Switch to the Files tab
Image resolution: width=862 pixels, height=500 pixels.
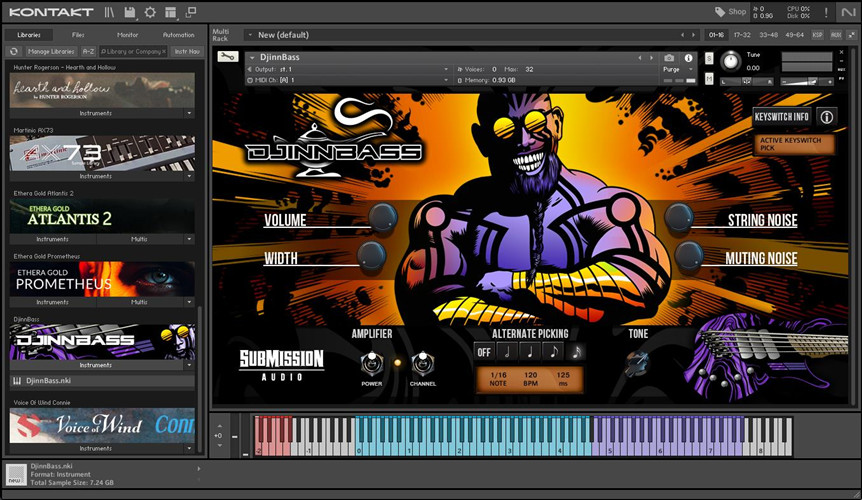[x=78, y=35]
